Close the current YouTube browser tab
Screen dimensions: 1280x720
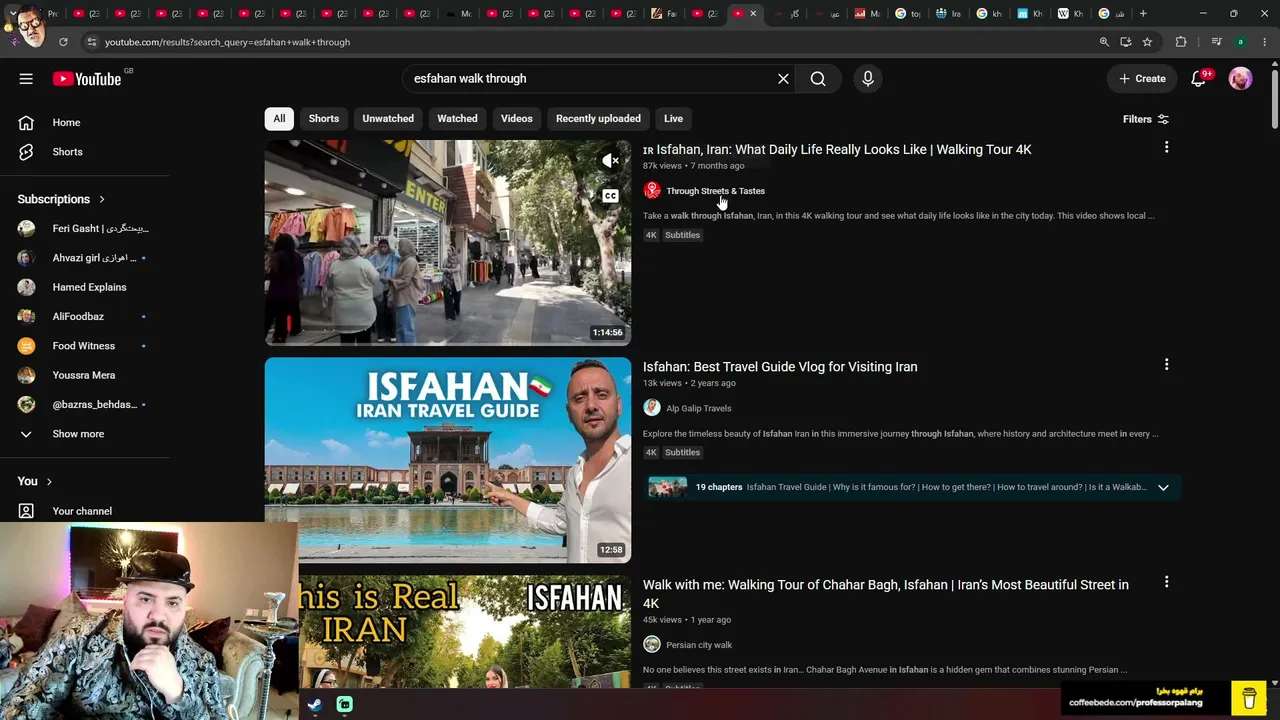(753, 14)
